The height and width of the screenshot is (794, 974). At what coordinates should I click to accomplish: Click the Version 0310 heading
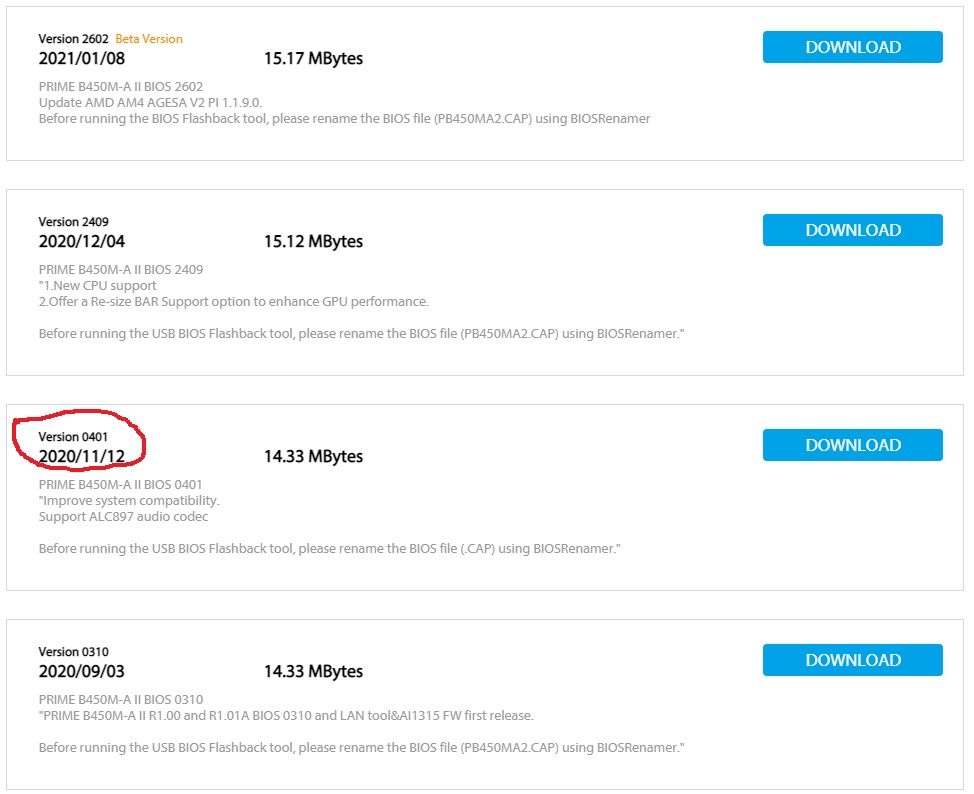(73, 652)
